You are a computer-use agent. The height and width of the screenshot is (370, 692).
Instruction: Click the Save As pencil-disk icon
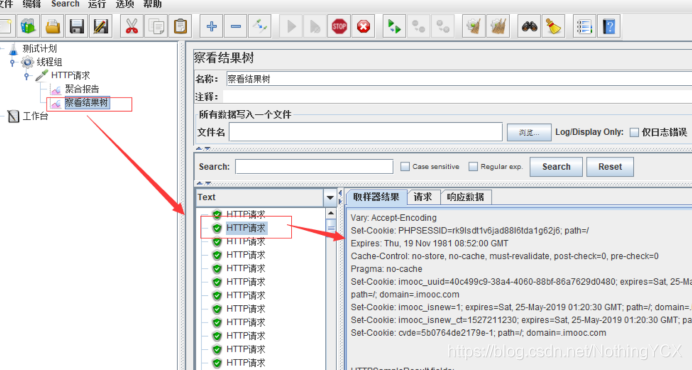tap(101, 26)
